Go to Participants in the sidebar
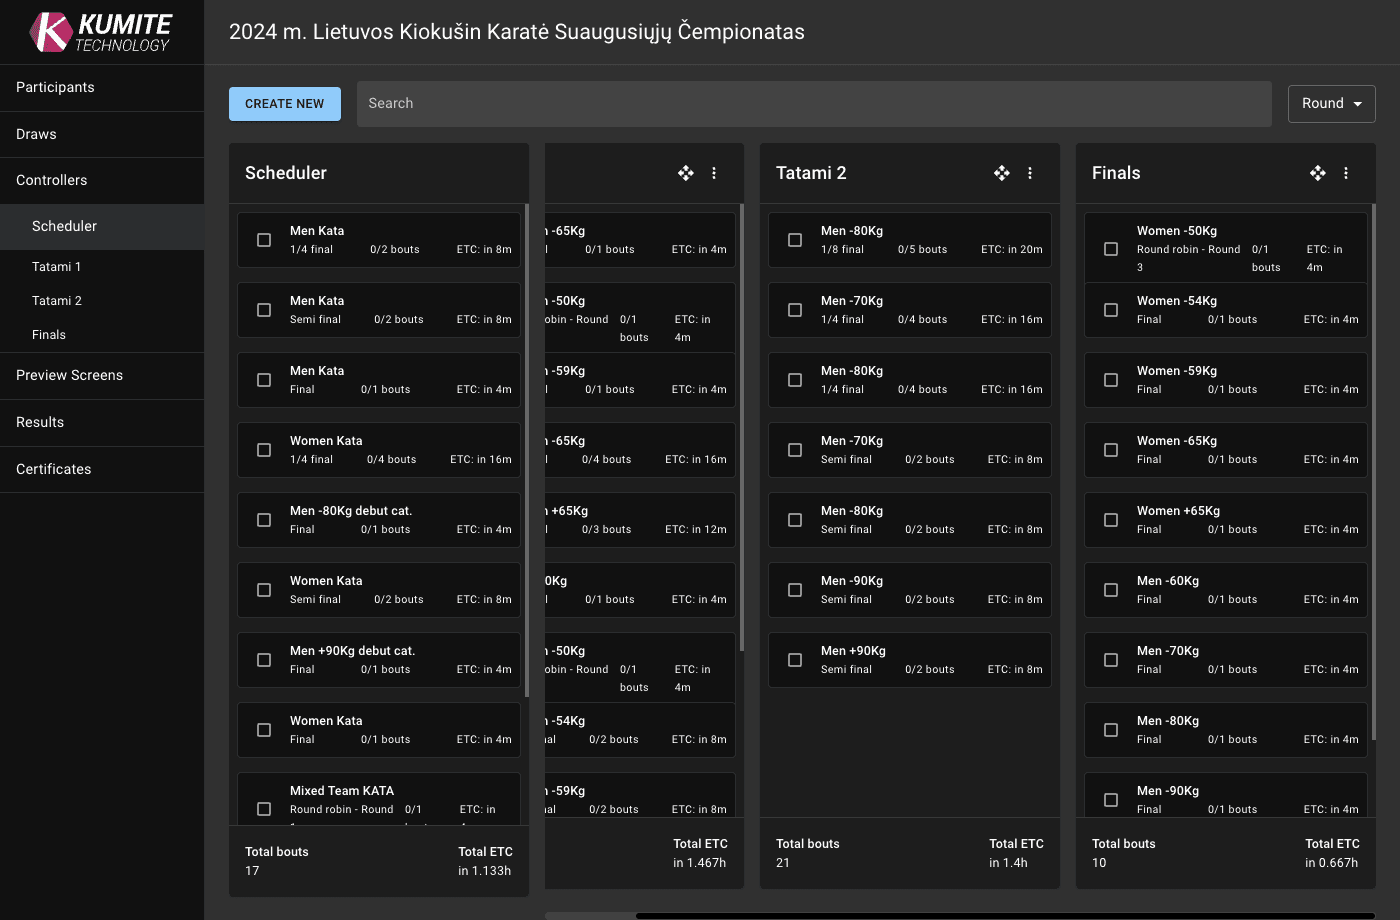This screenshot has height=920, width=1400. (56, 87)
